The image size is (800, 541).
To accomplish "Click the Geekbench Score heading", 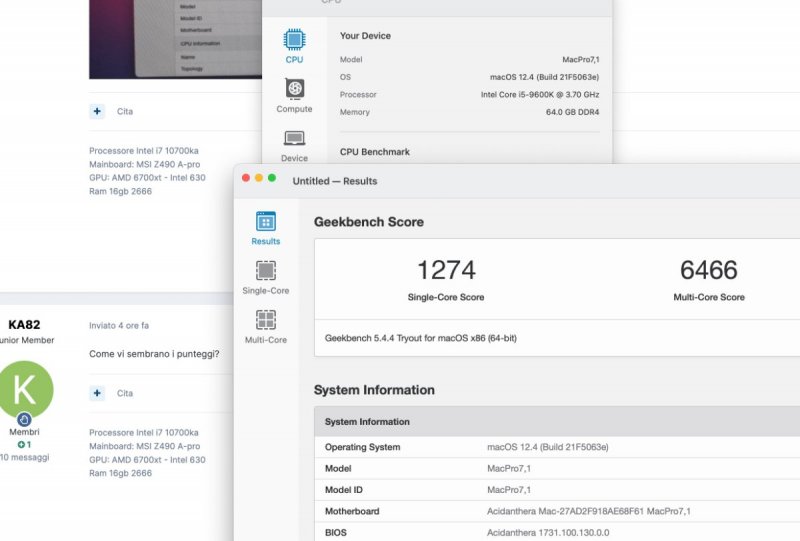I will click(x=369, y=222).
